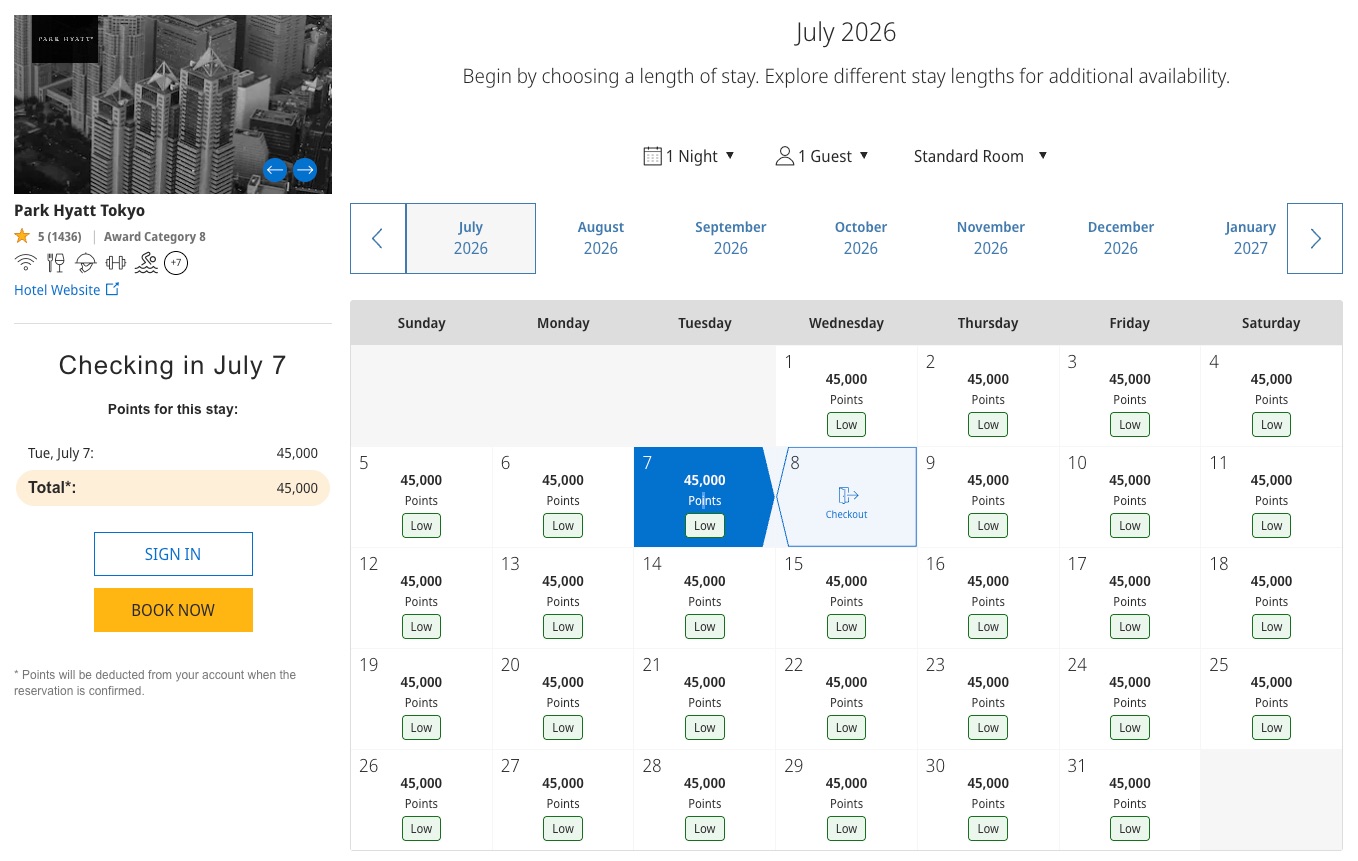Viewport: 1358px width, 861px height.
Task: Select July 6 on the calendar
Action: point(563,497)
